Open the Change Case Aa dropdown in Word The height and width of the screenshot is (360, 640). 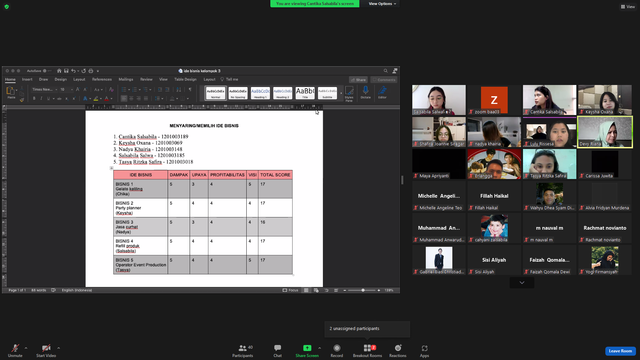98,89
